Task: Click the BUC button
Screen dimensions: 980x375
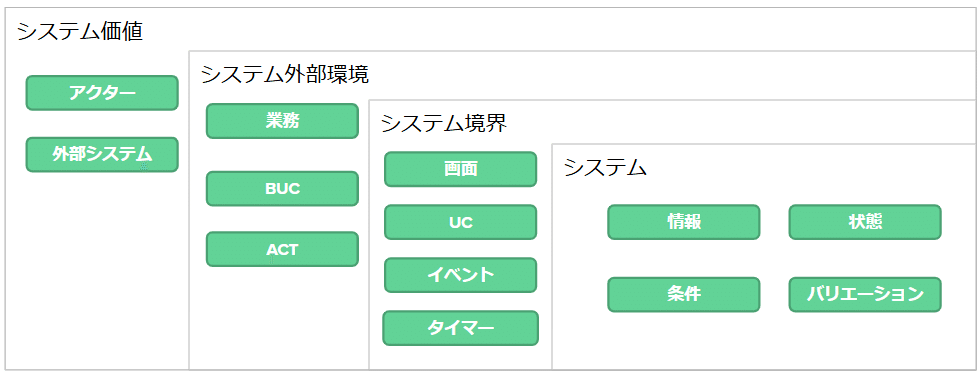Action: tap(282, 189)
